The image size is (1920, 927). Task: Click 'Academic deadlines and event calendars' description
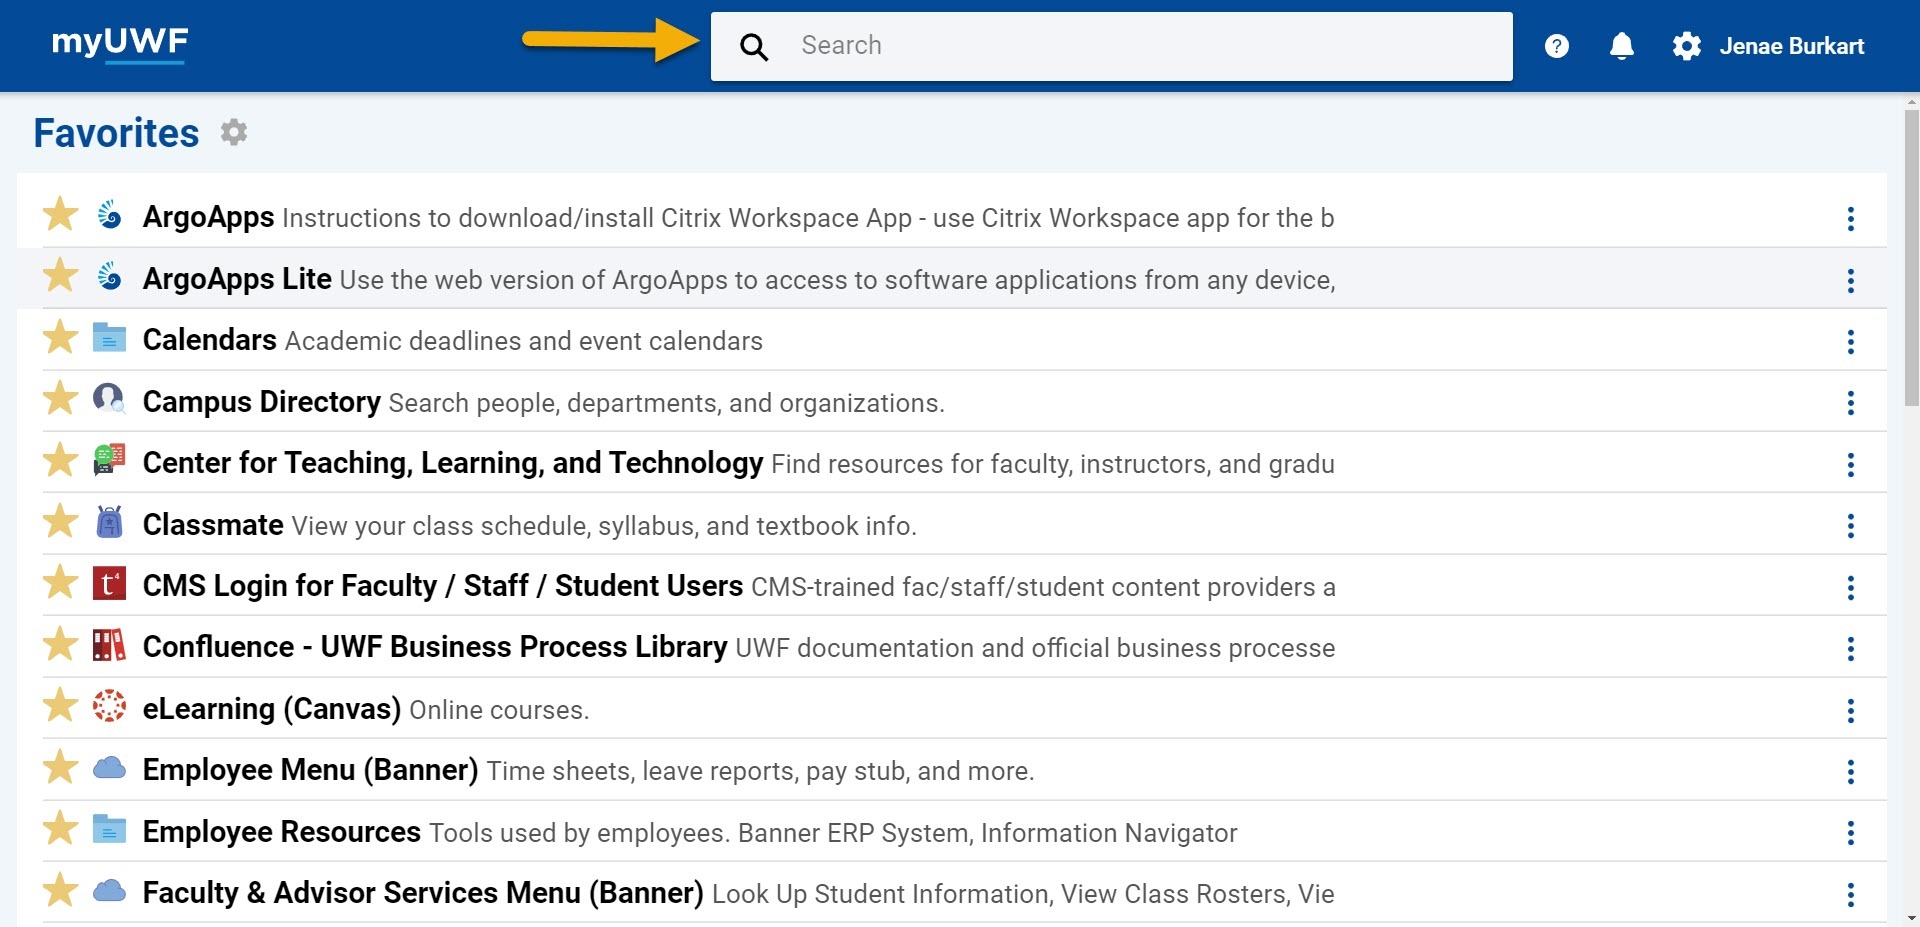(524, 341)
